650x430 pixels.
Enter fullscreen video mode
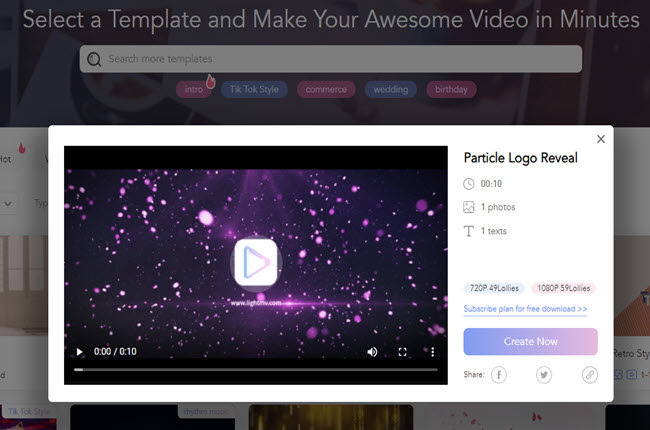click(402, 352)
